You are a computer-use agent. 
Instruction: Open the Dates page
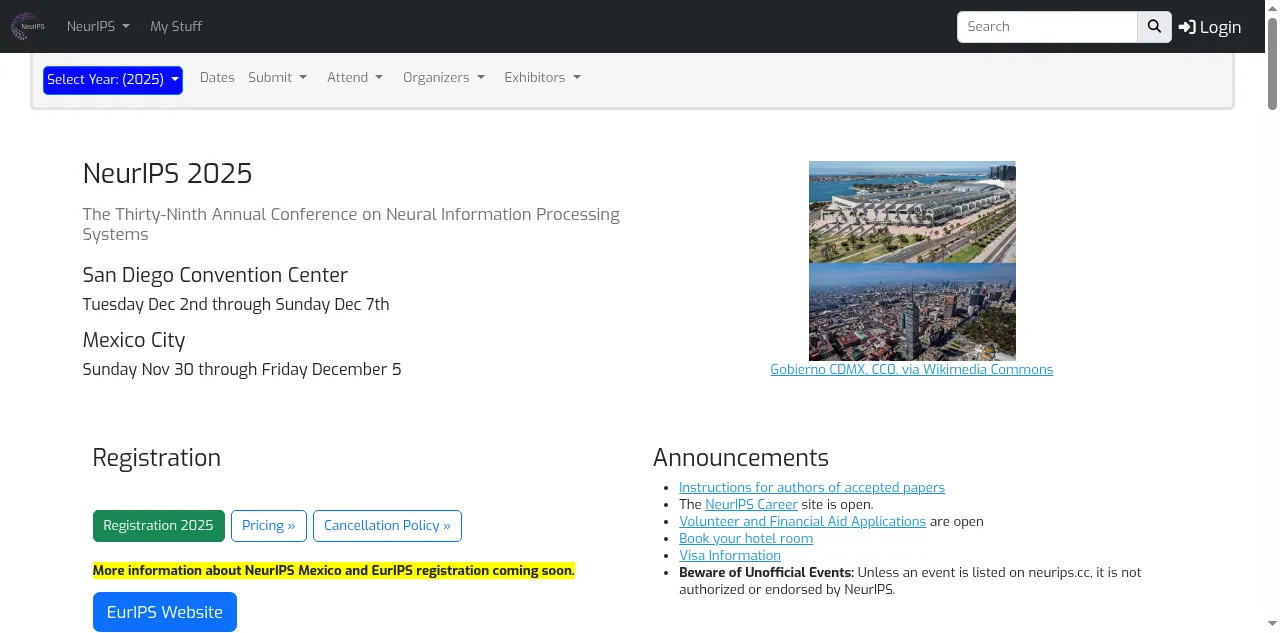click(217, 78)
